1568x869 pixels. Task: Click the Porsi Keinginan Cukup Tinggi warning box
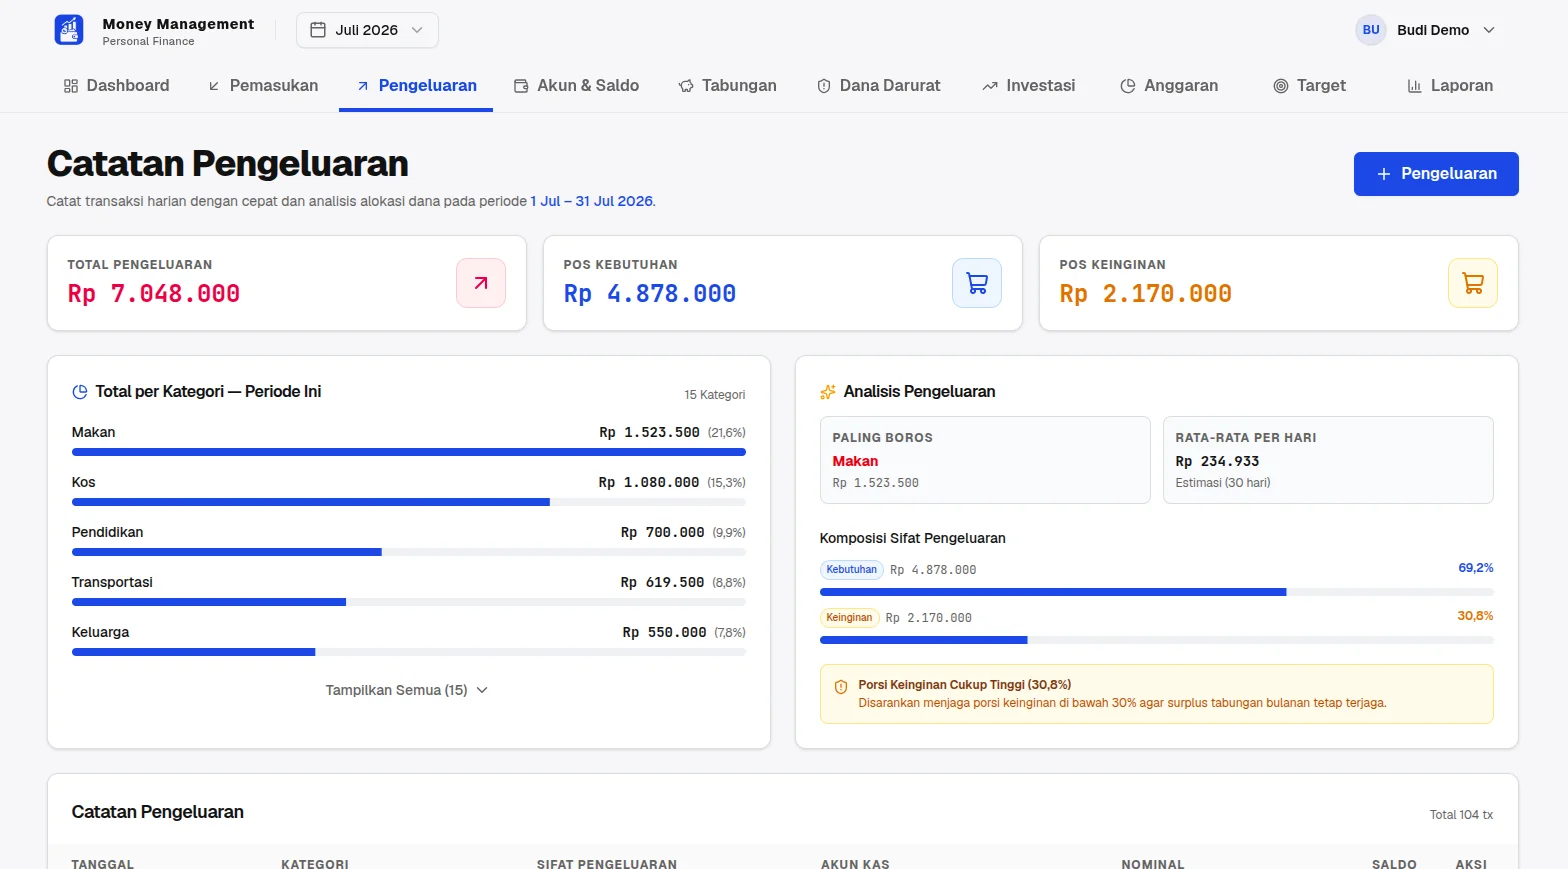(x=1157, y=694)
